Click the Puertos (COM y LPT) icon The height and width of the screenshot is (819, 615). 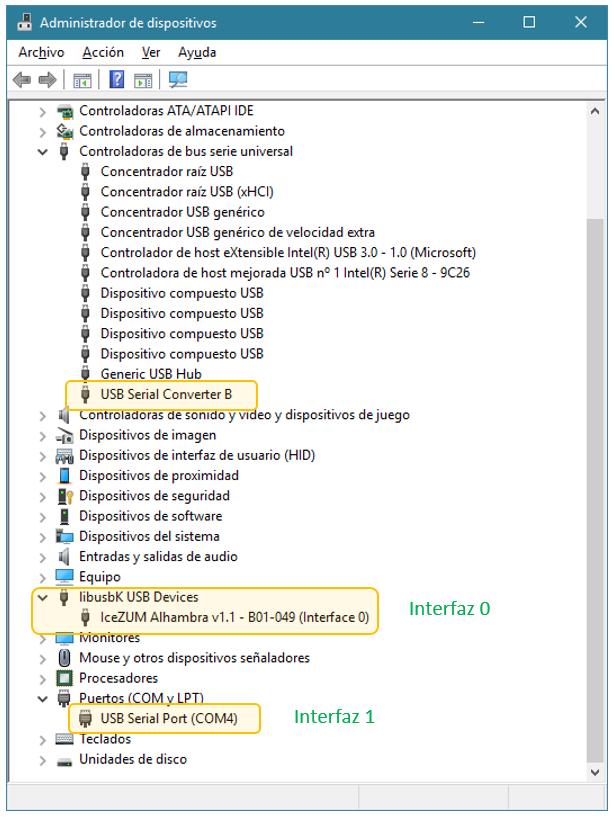[64, 698]
